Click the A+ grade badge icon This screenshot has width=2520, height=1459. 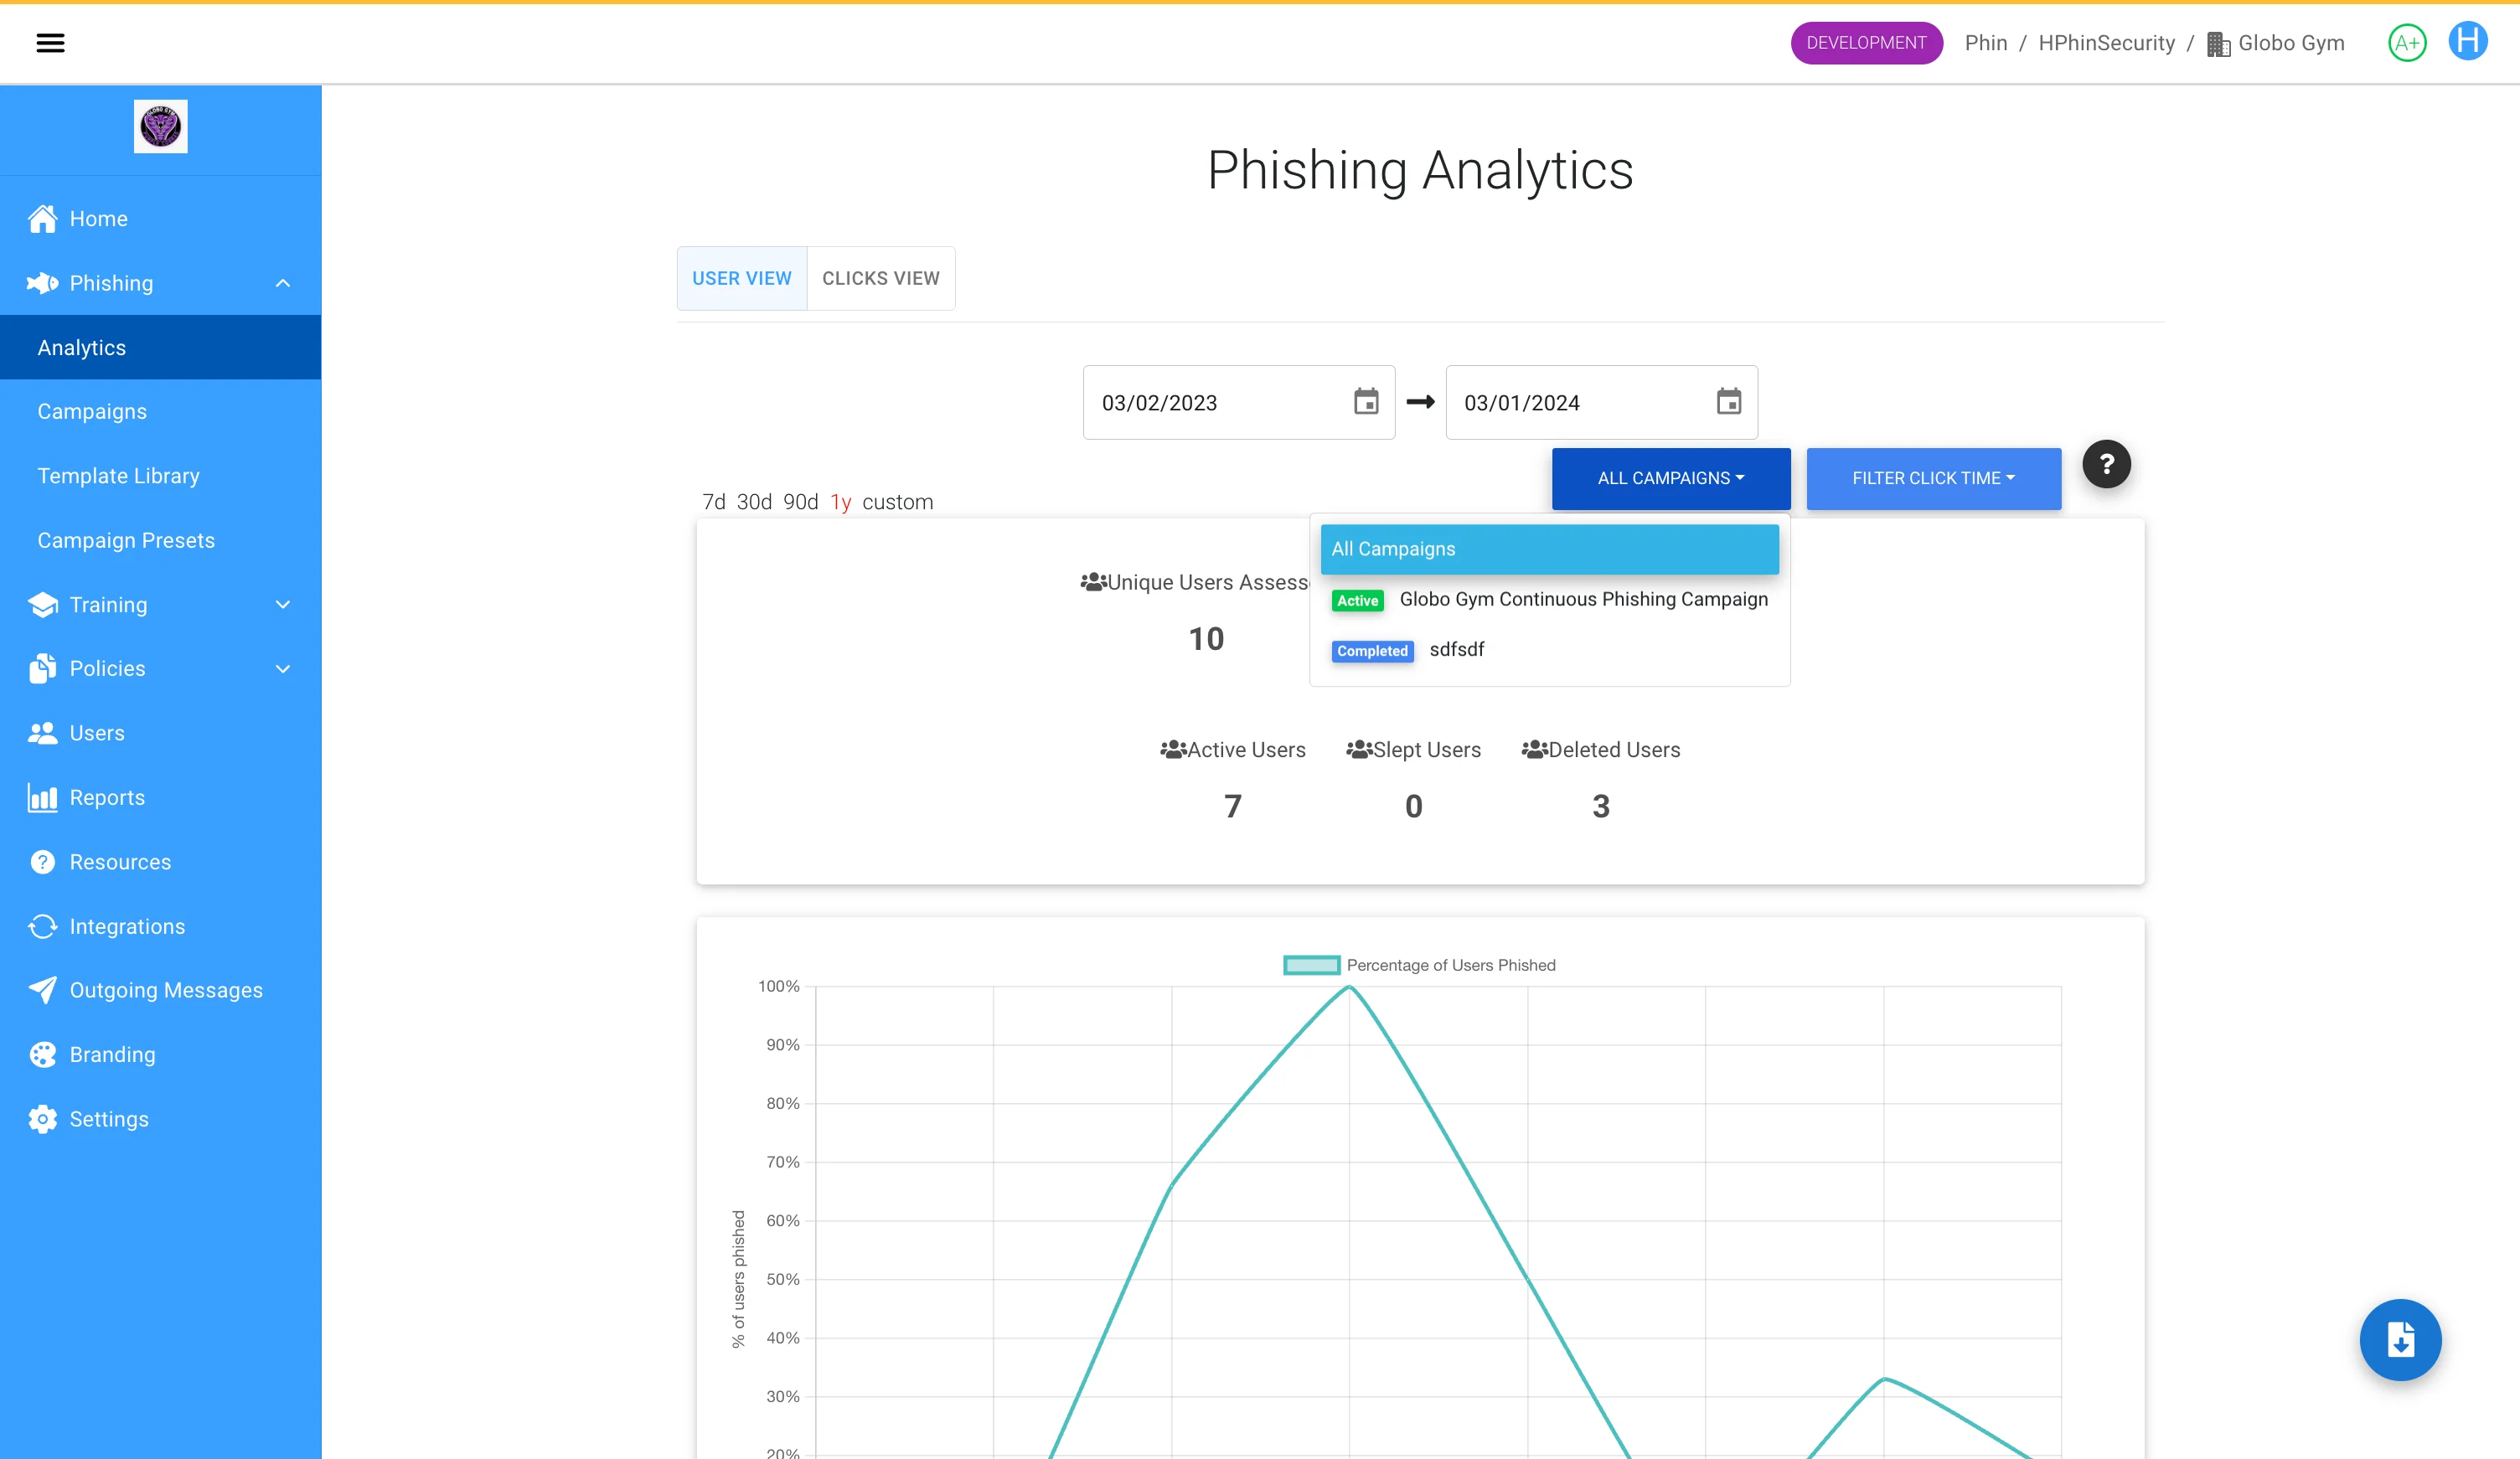pos(2406,43)
